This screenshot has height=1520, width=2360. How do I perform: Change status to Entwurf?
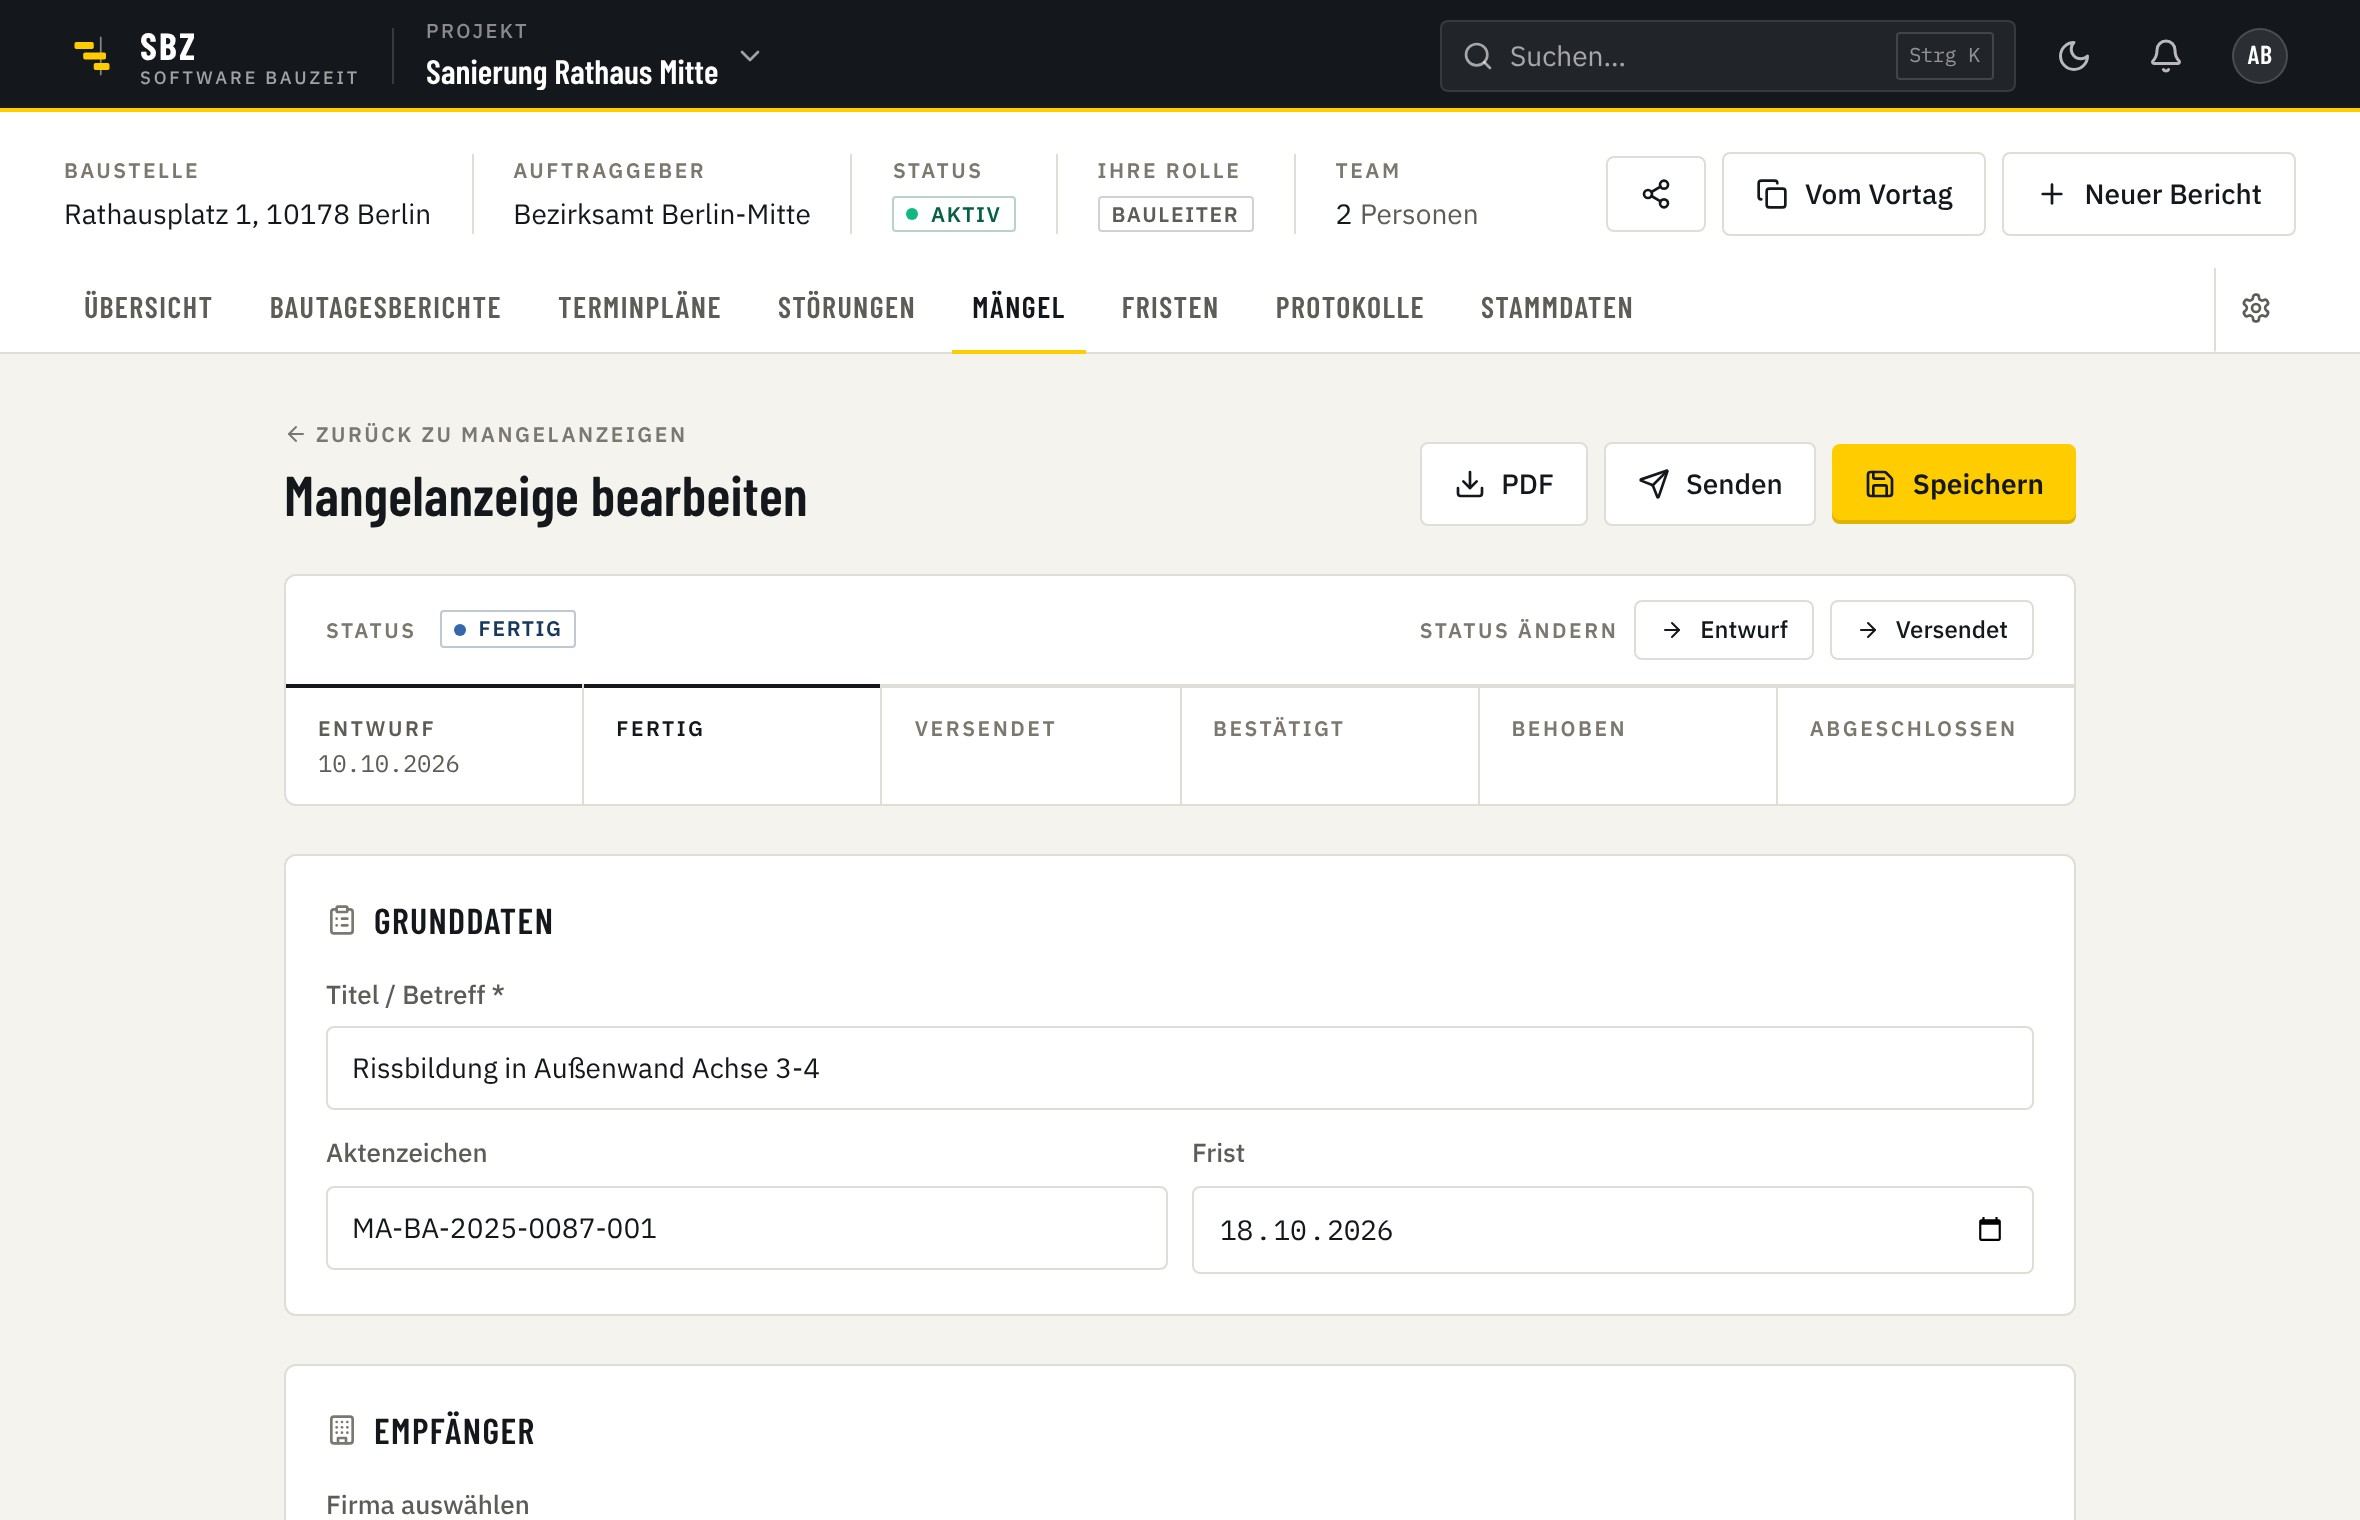click(x=1723, y=630)
